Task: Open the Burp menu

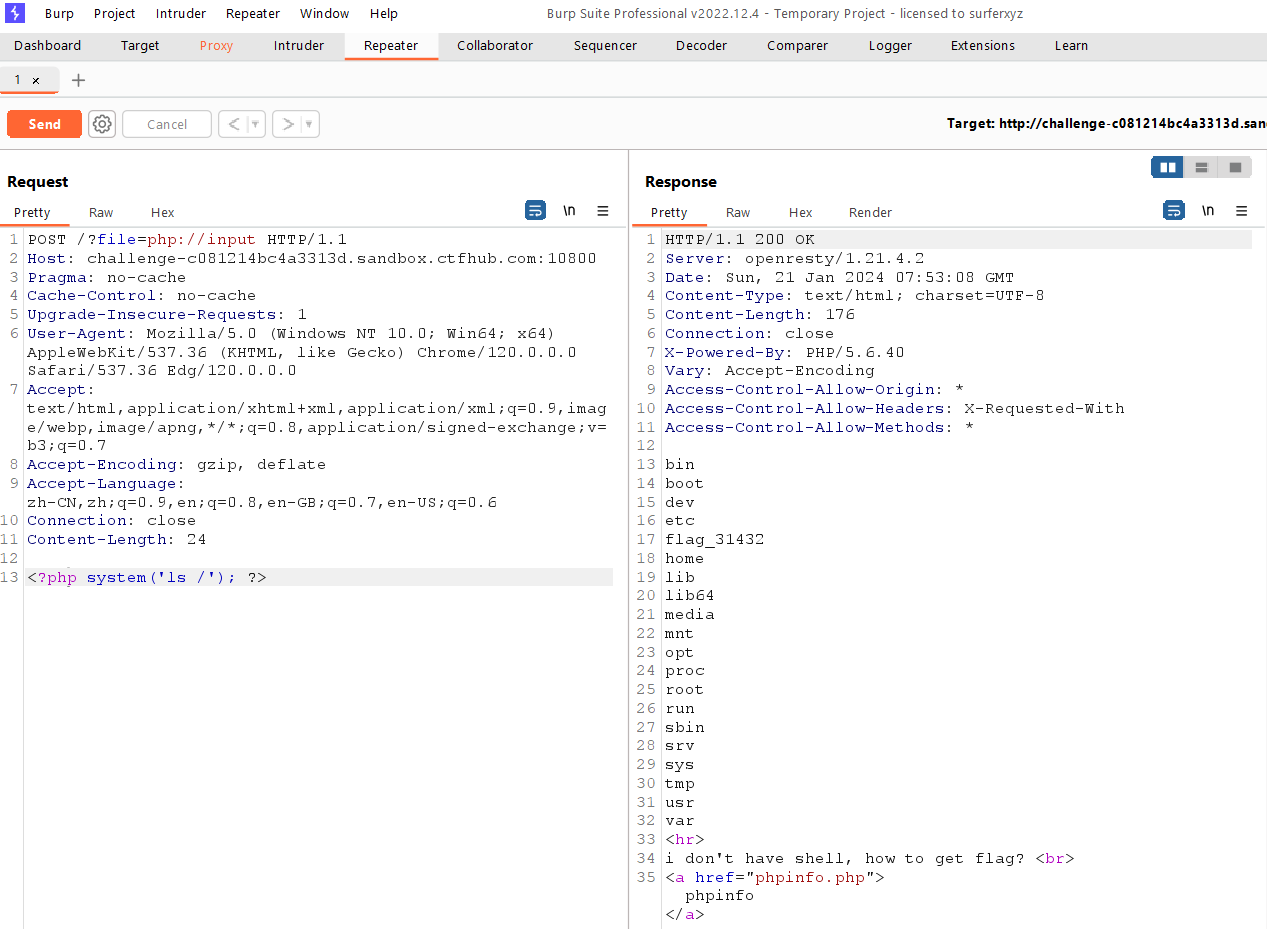Action: (59, 14)
